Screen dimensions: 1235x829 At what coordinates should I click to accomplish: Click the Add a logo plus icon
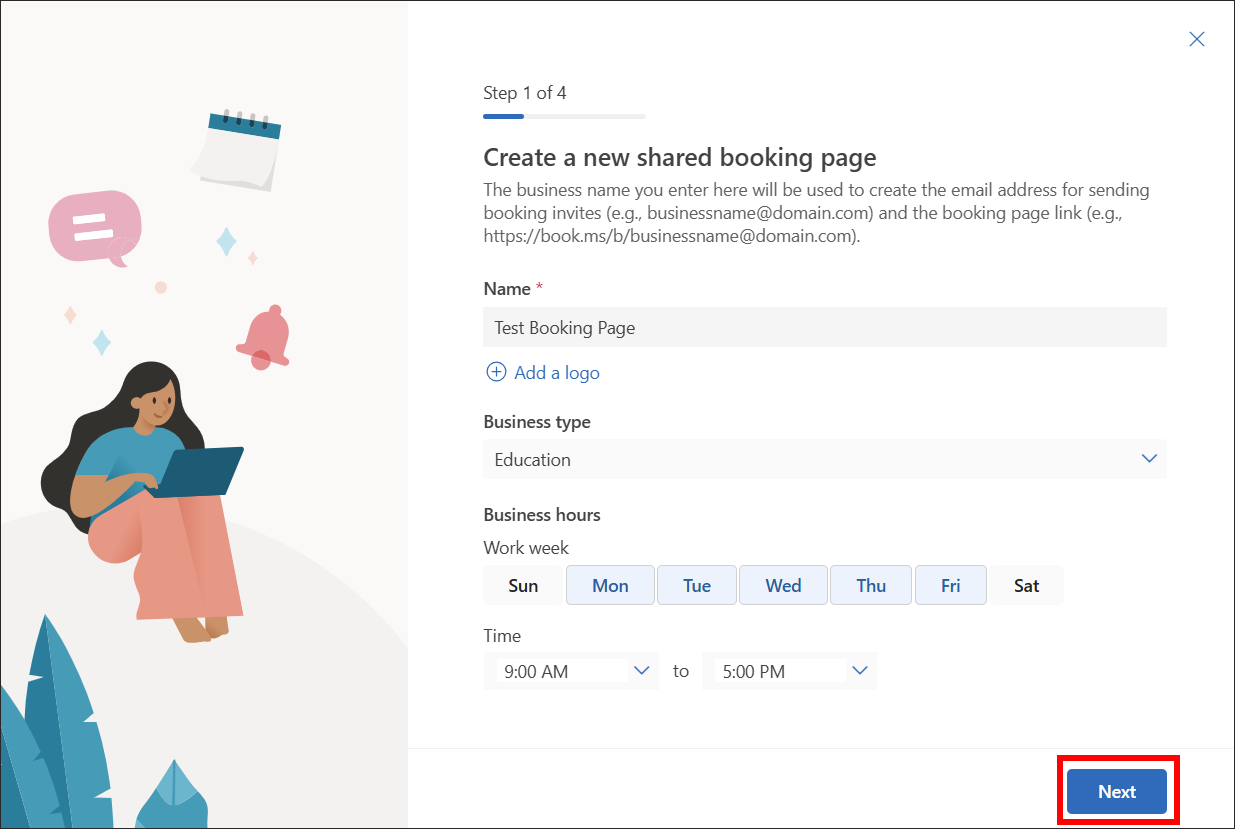click(496, 371)
